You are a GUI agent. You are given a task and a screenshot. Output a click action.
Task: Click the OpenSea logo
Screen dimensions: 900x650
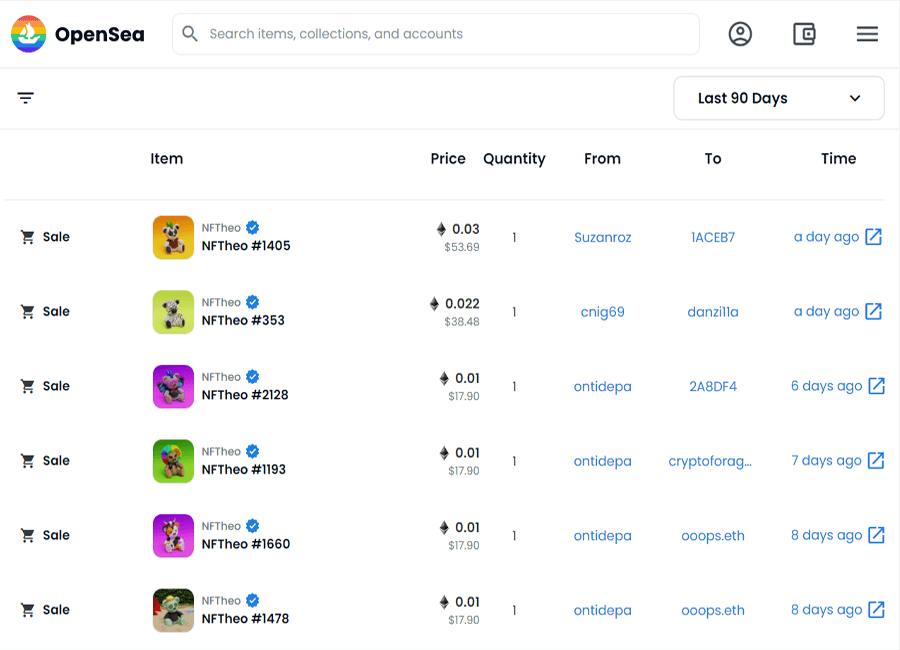[77, 34]
